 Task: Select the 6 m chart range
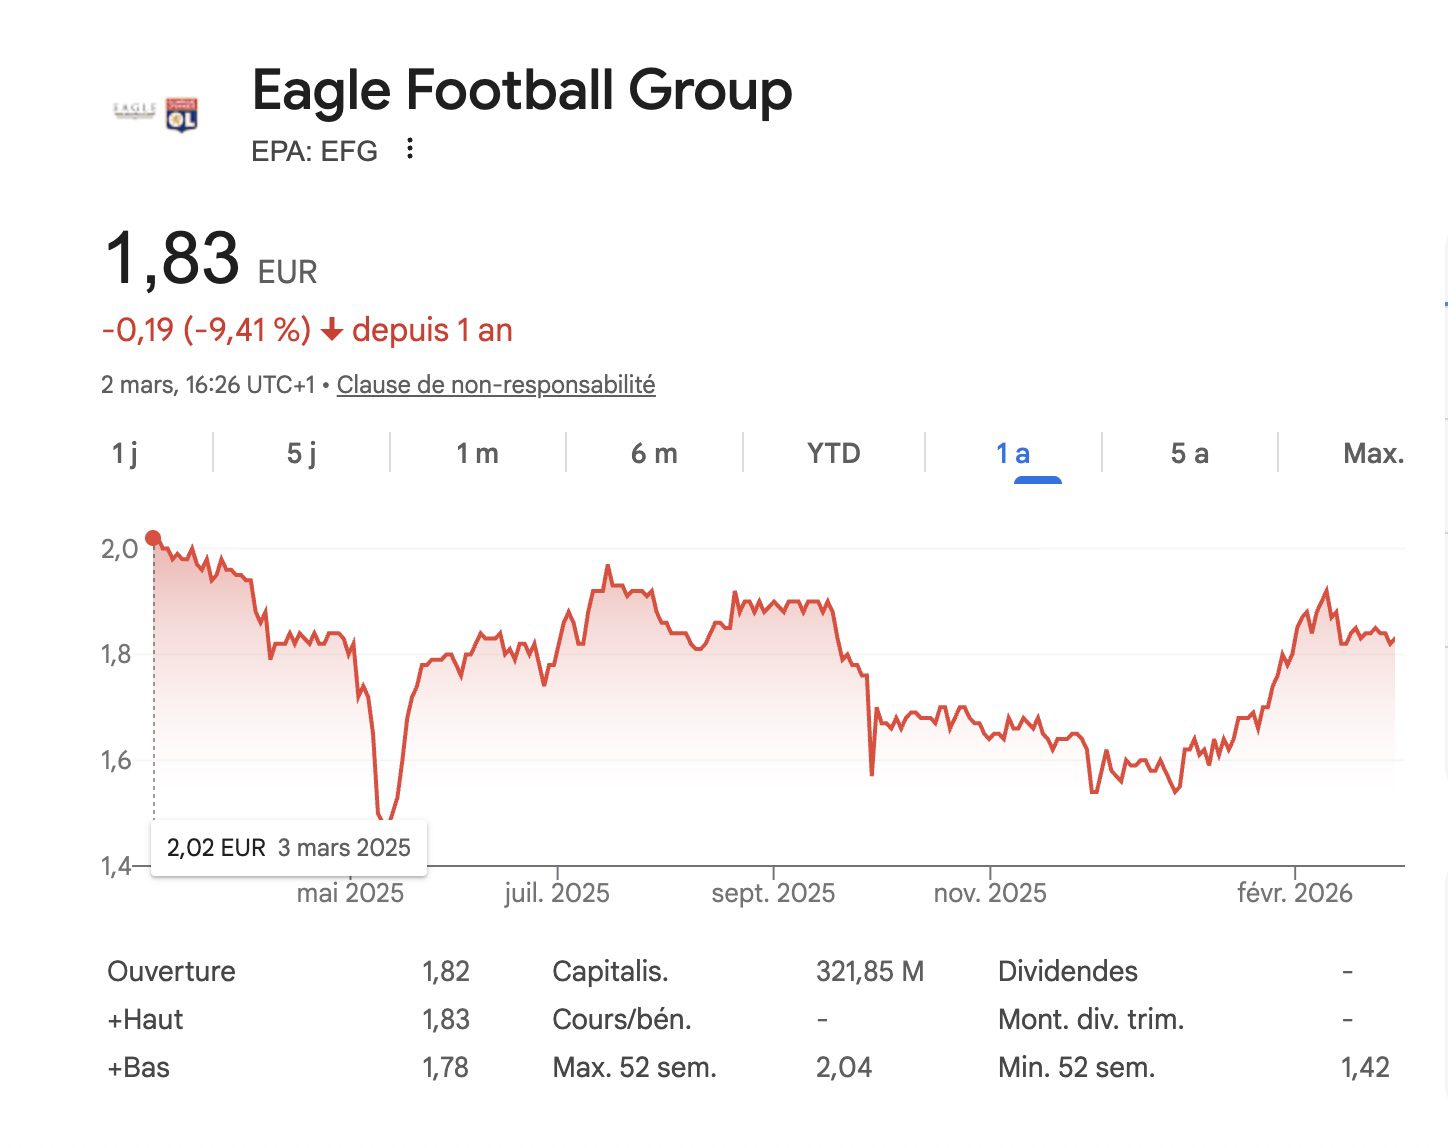pyautogui.click(x=654, y=454)
